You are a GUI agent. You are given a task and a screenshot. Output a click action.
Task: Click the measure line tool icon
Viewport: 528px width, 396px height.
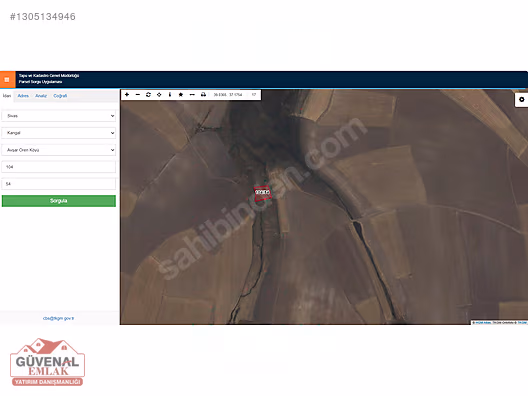pyautogui.click(x=192, y=95)
